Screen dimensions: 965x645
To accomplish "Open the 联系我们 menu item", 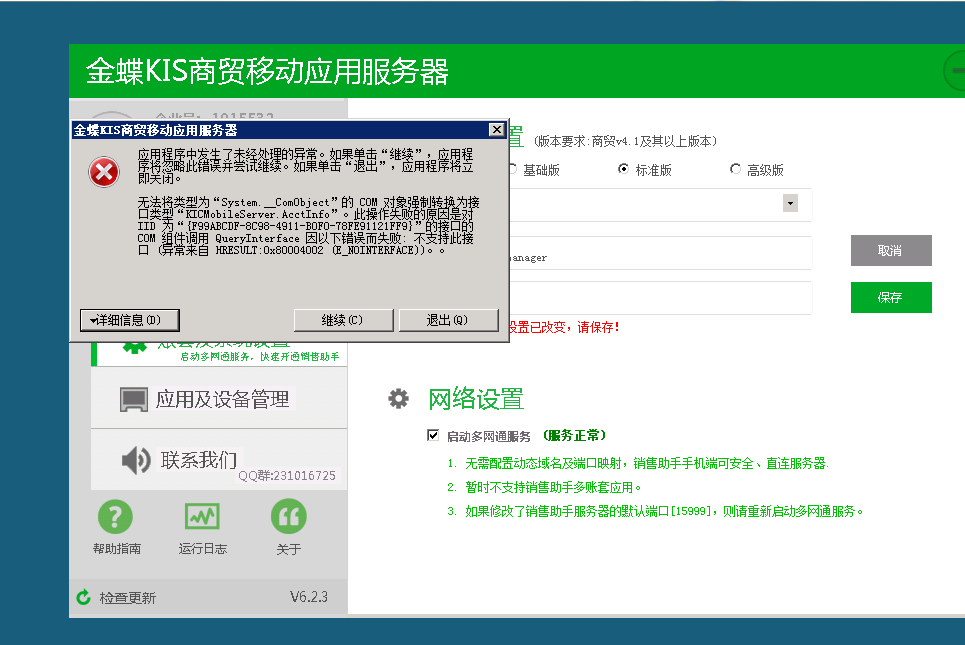I will (x=219, y=460).
